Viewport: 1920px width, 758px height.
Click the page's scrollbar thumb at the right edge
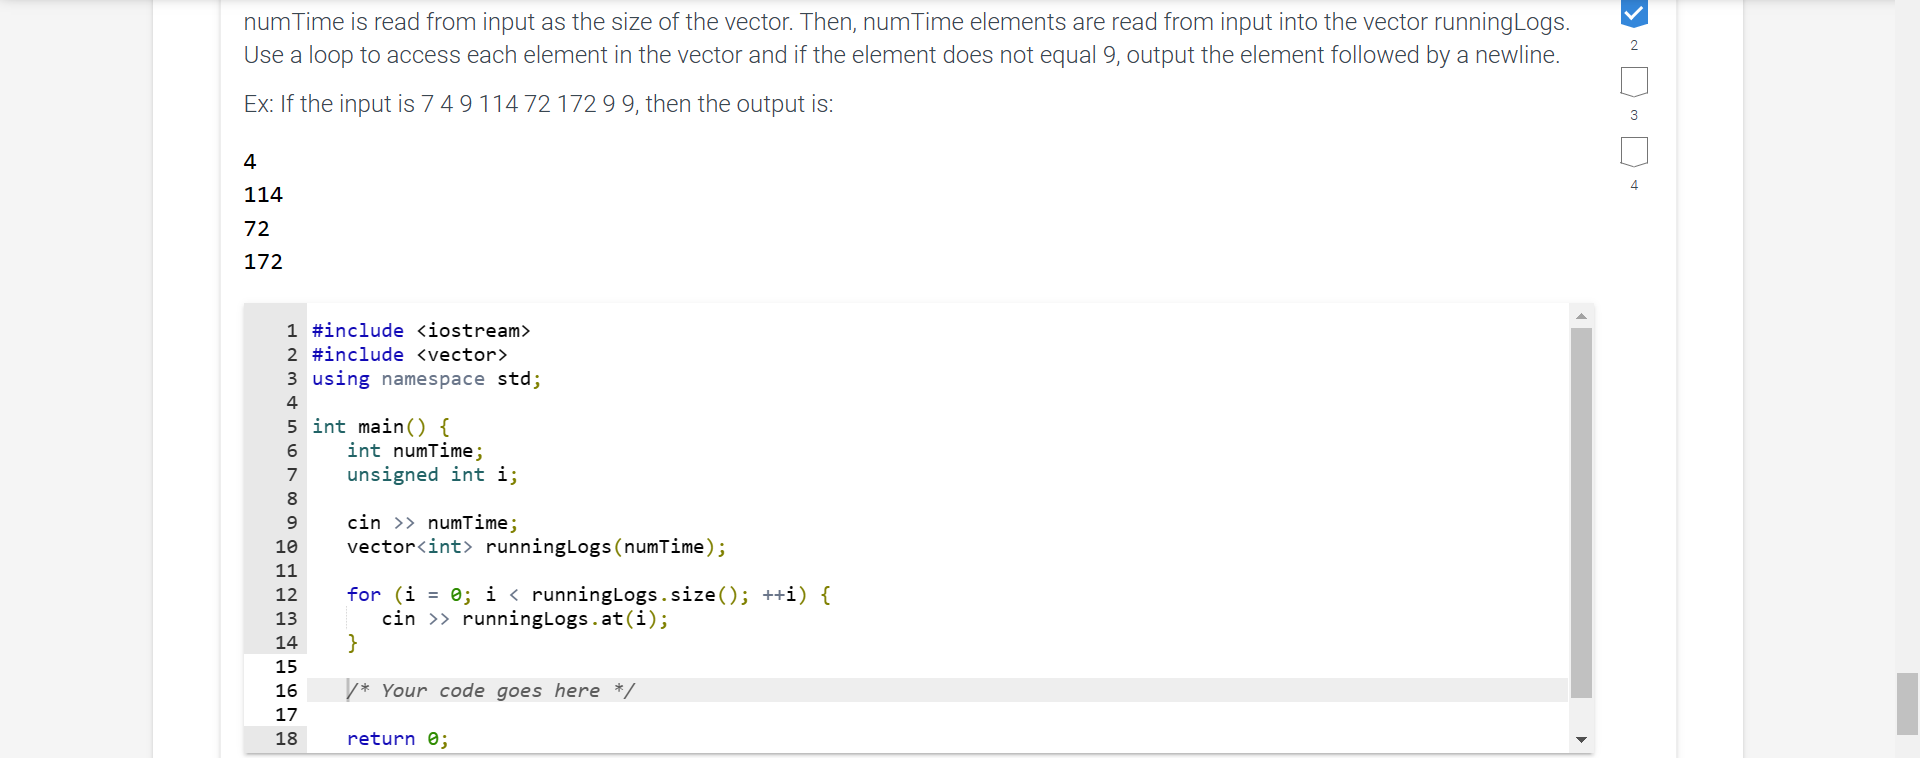pyautogui.click(x=1908, y=704)
